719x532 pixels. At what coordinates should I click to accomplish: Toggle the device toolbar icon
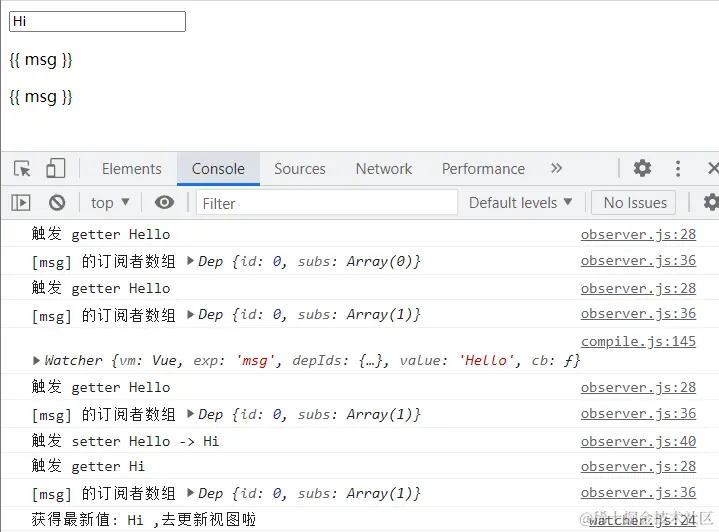pos(55,168)
